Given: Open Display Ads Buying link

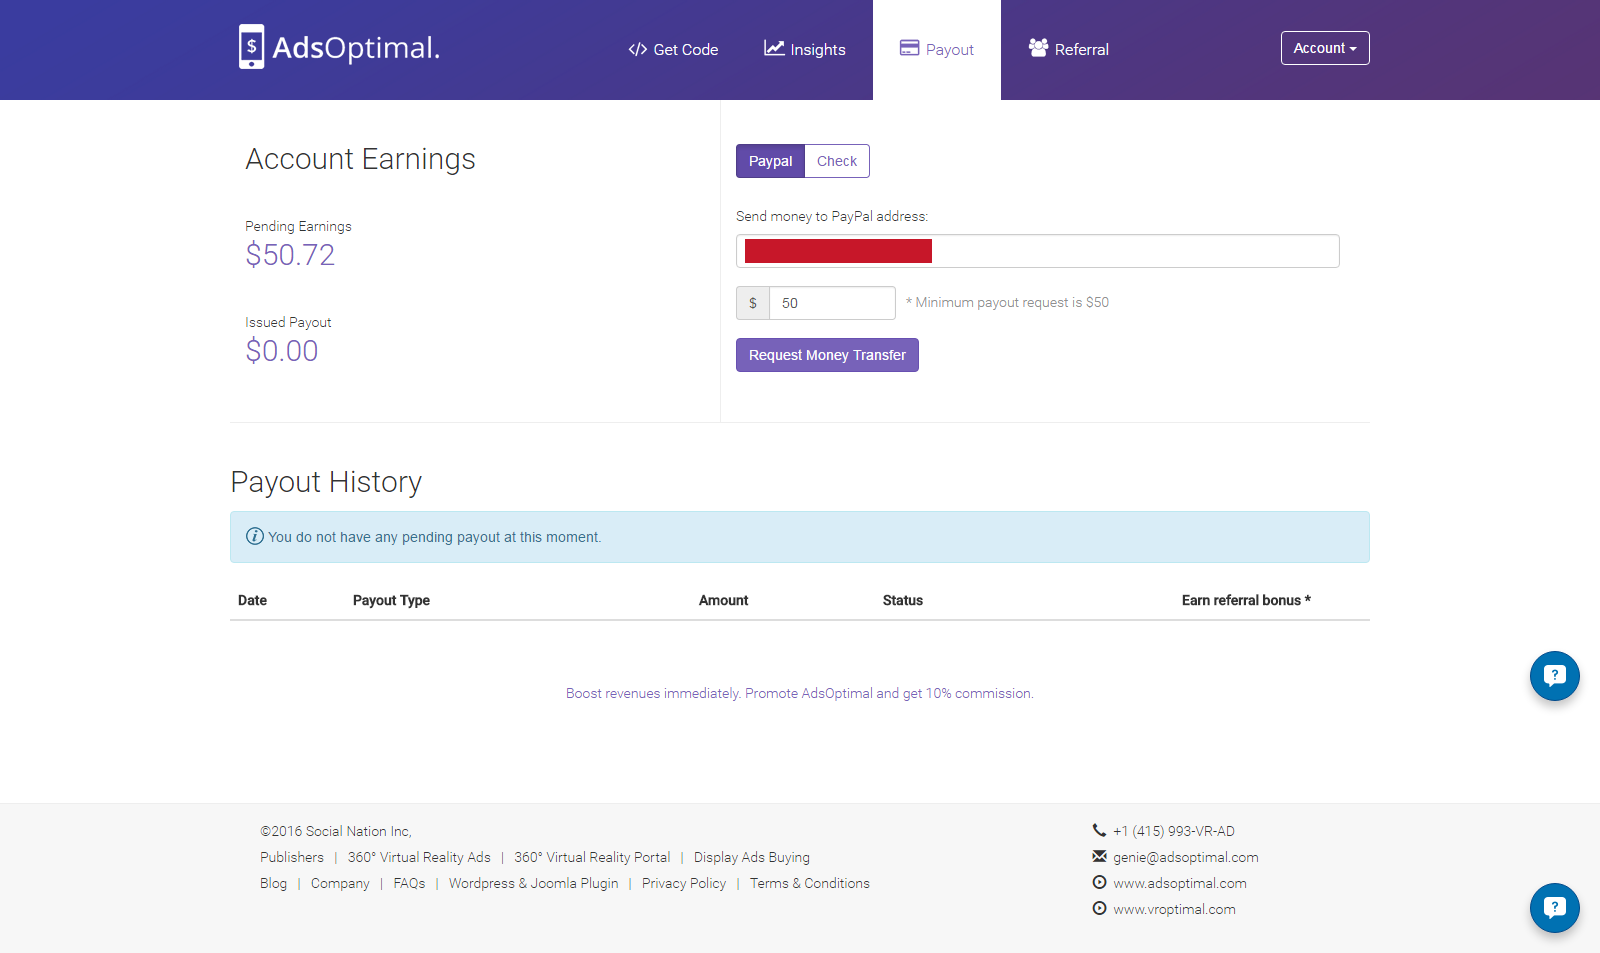Looking at the screenshot, I should pyautogui.click(x=752, y=857).
